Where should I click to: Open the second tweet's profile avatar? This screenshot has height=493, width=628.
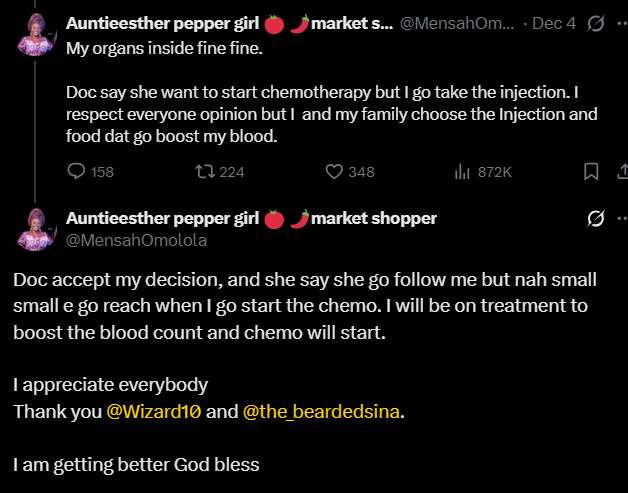37,229
